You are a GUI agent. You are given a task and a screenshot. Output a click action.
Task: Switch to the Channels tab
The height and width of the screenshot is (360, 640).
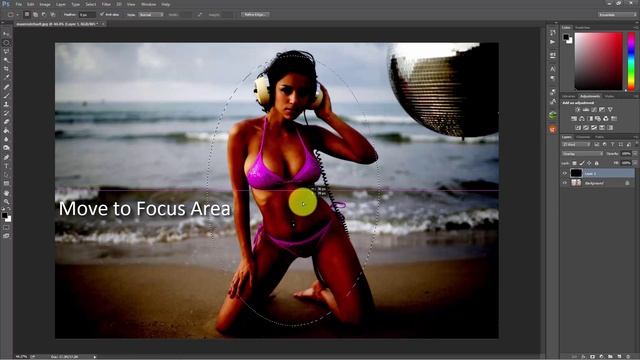point(583,137)
